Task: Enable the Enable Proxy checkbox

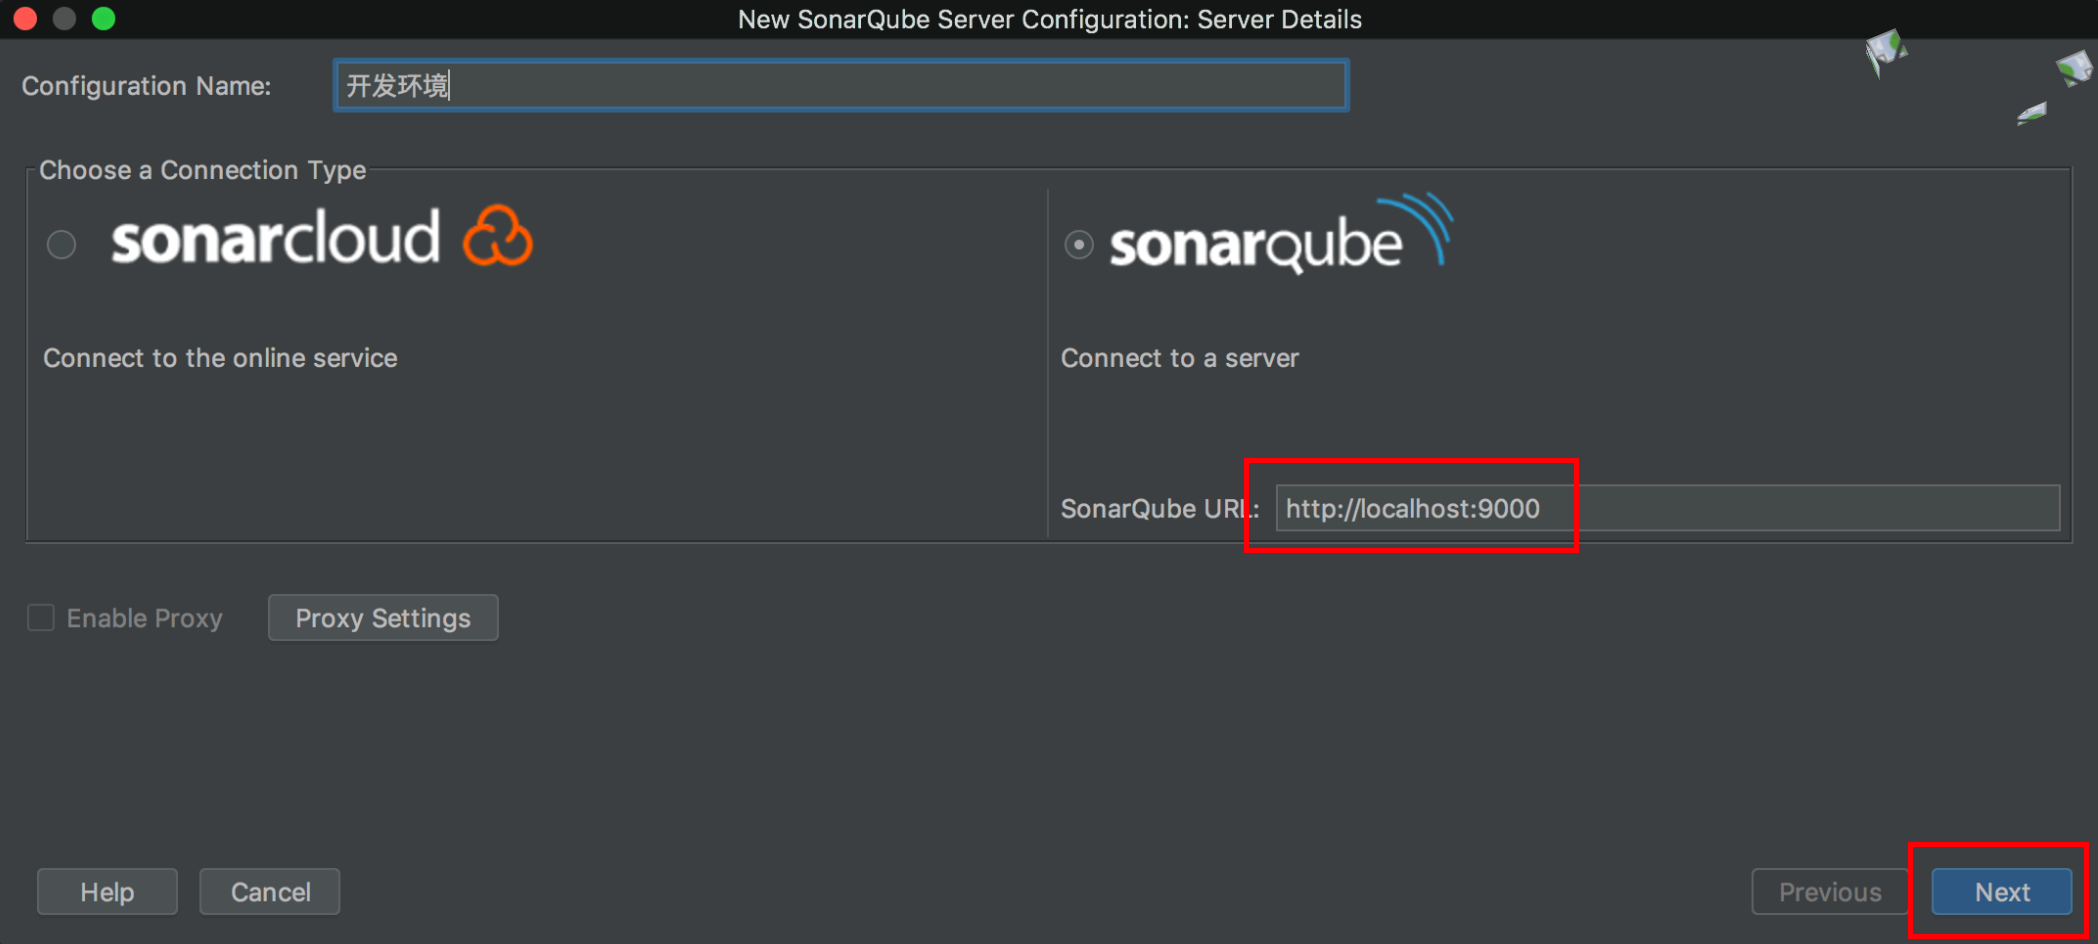Action: pyautogui.click(x=41, y=618)
